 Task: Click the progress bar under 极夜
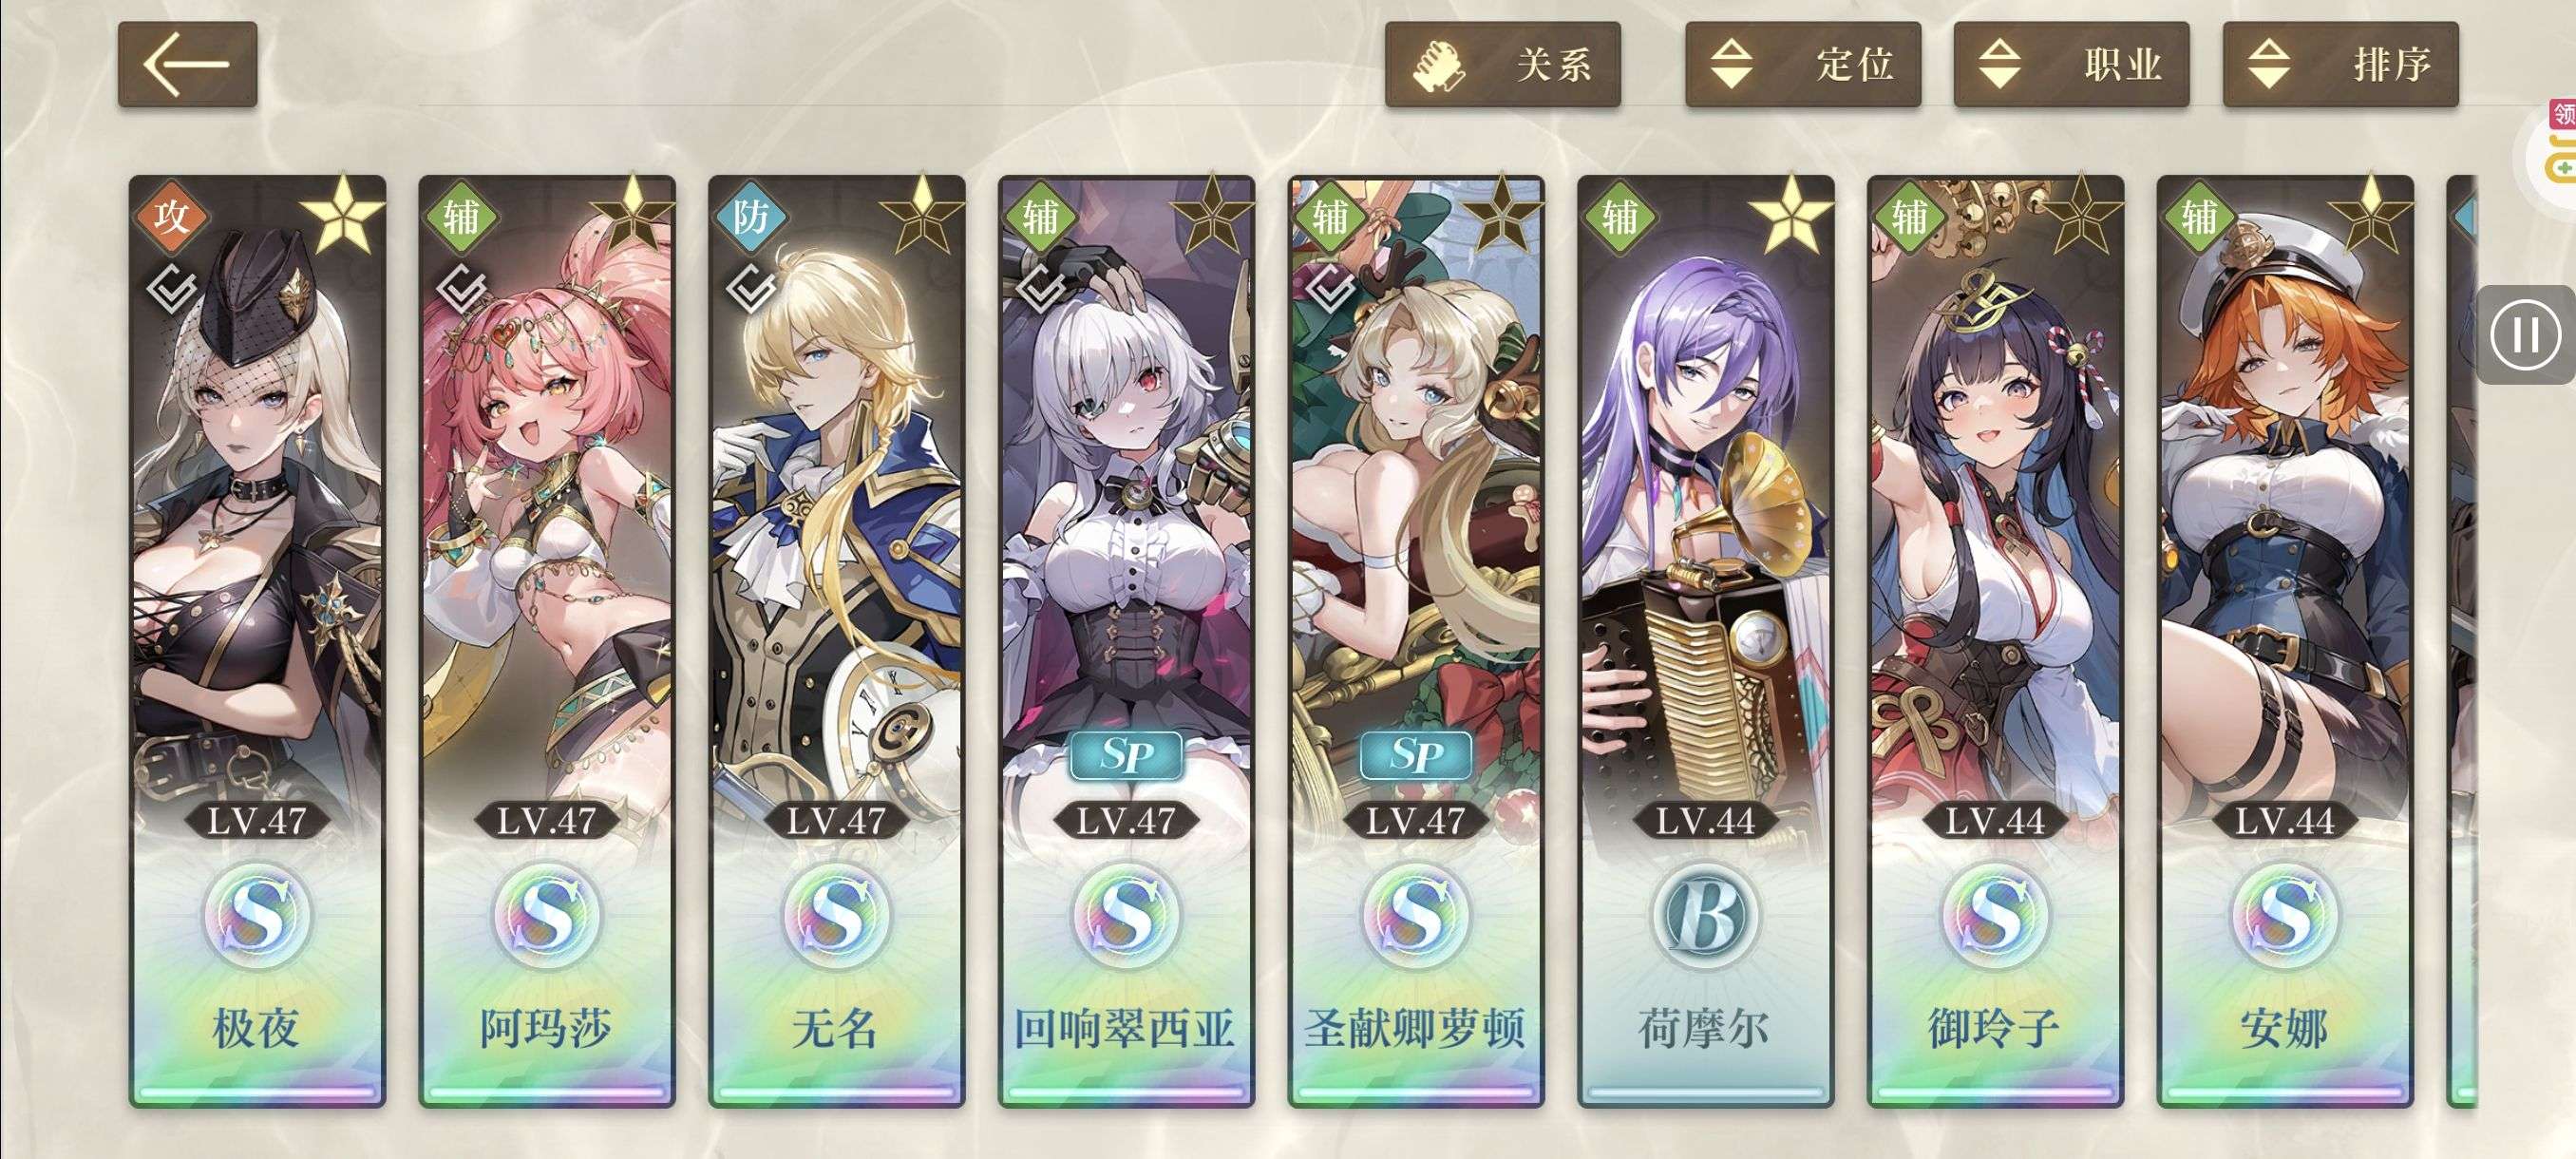click(257, 1094)
